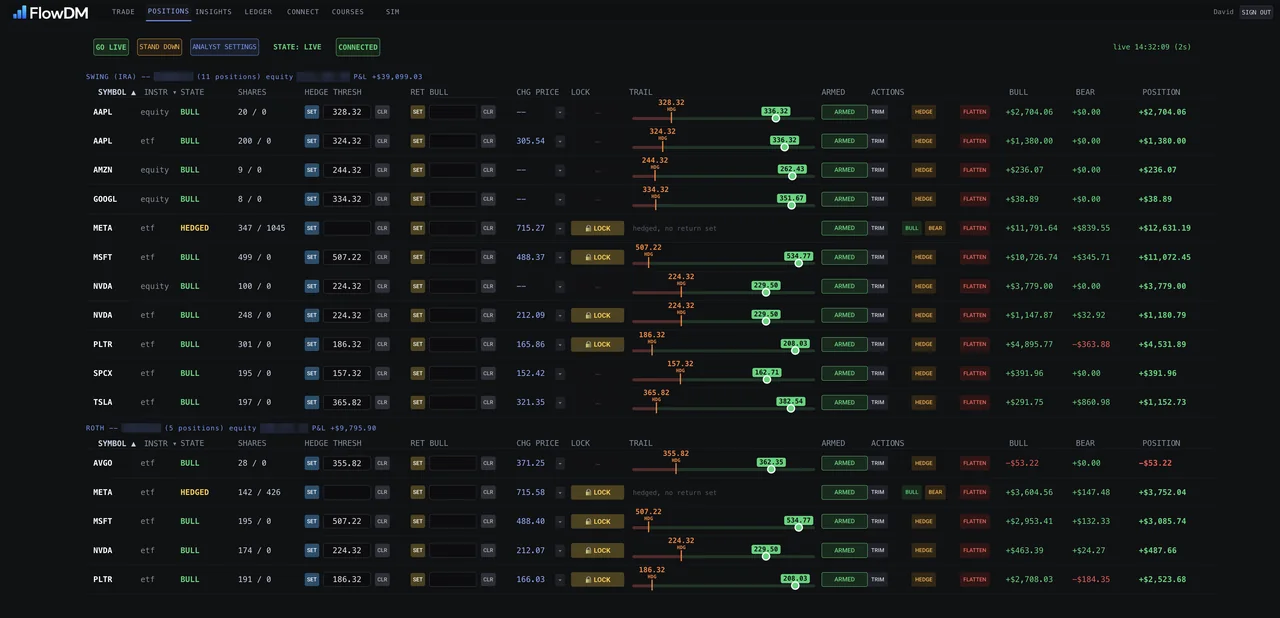Viewport: 1280px width, 618px height.
Task: Click the BULL action button in SWING META row
Action: tap(912, 228)
